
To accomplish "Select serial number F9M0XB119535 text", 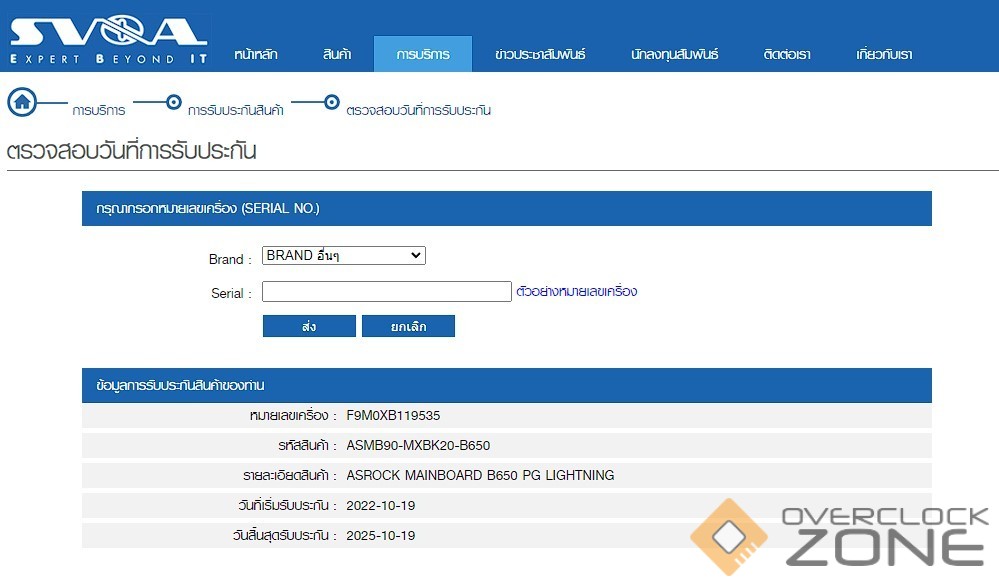I will [393, 415].
